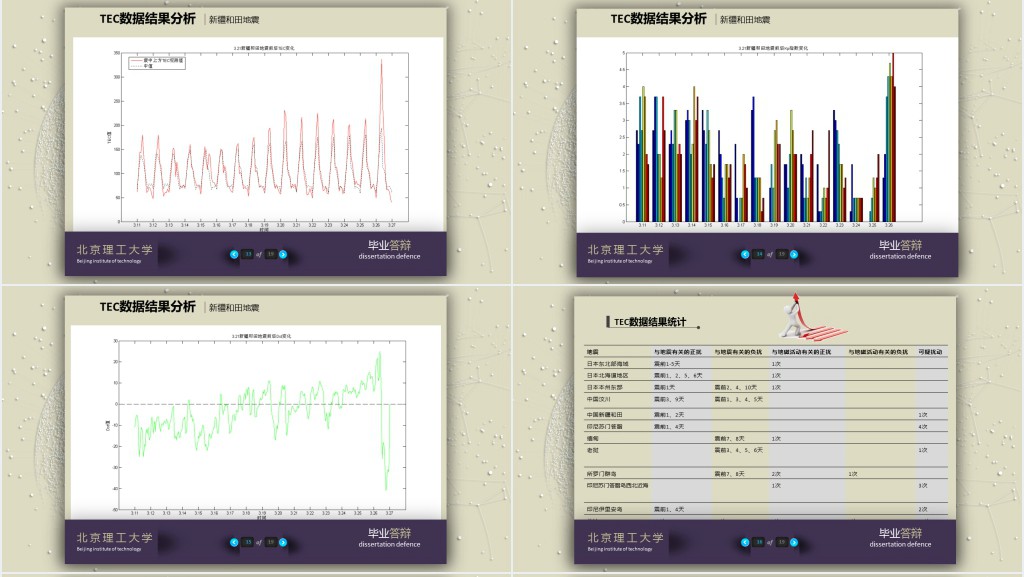This screenshot has height=577, width=1024.
Task: Select current page number box on bar chart slide
Action: 758,254
